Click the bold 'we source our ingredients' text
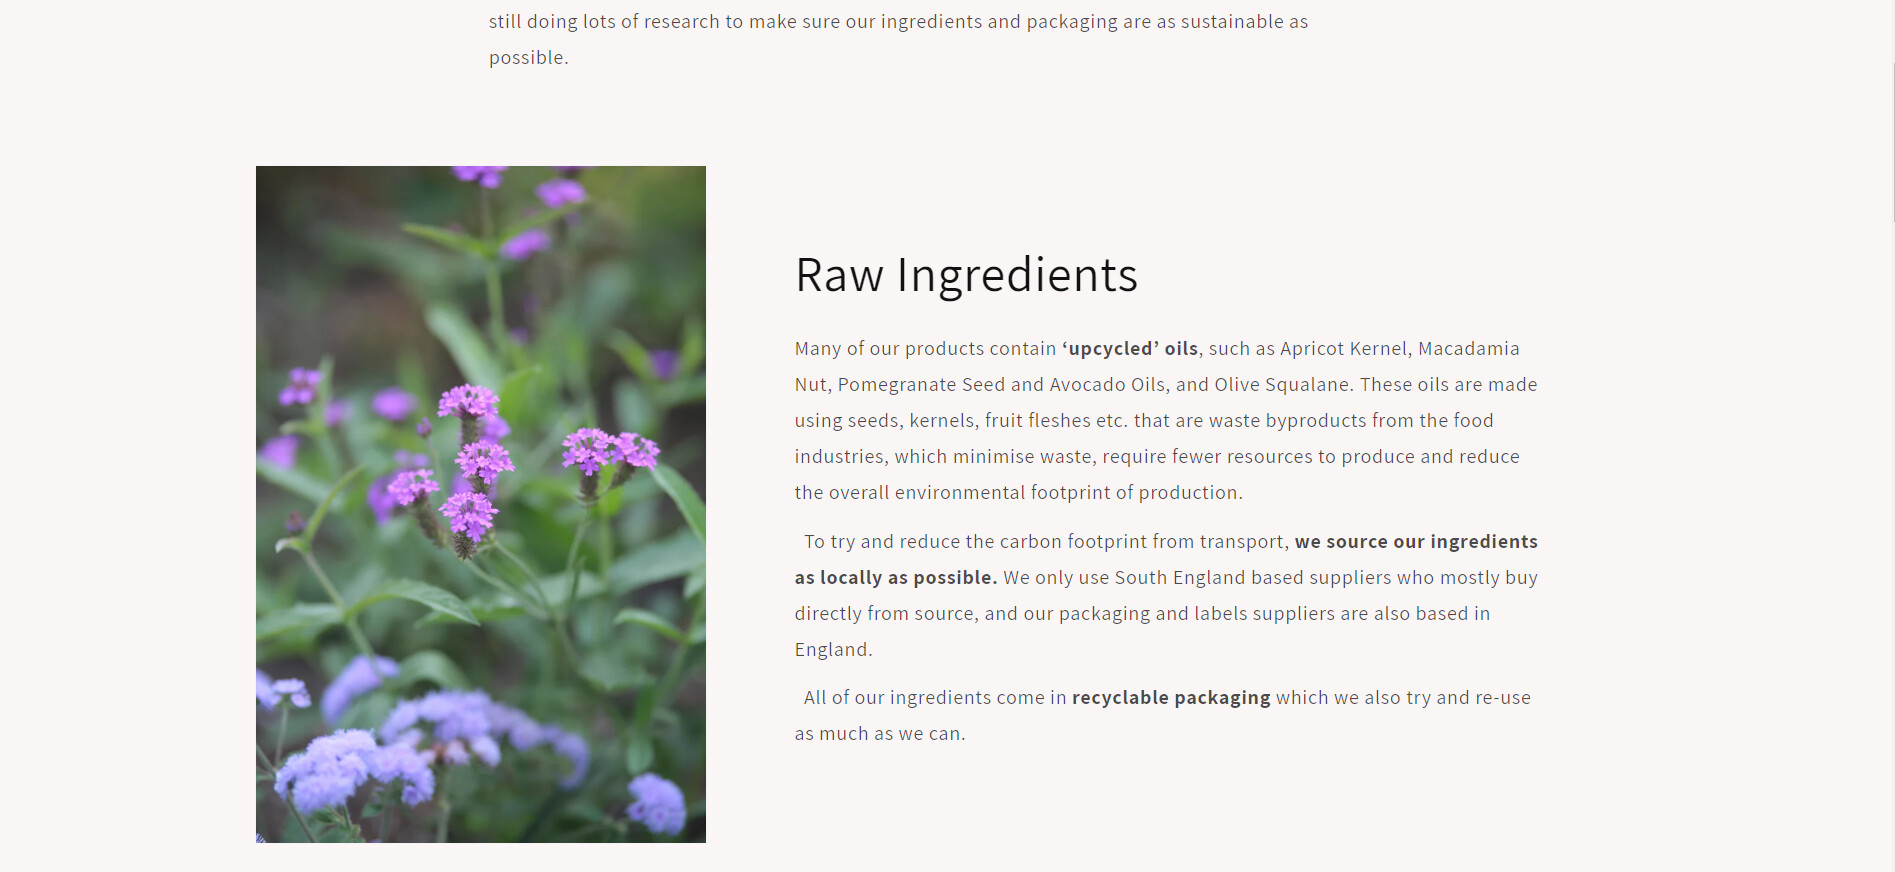Viewport: 1895px width, 872px height. [1416, 542]
